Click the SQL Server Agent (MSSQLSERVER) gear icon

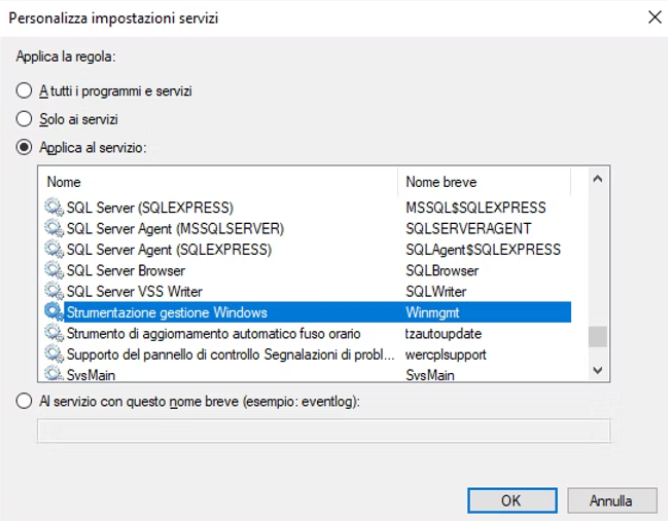(x=54, y=228)
